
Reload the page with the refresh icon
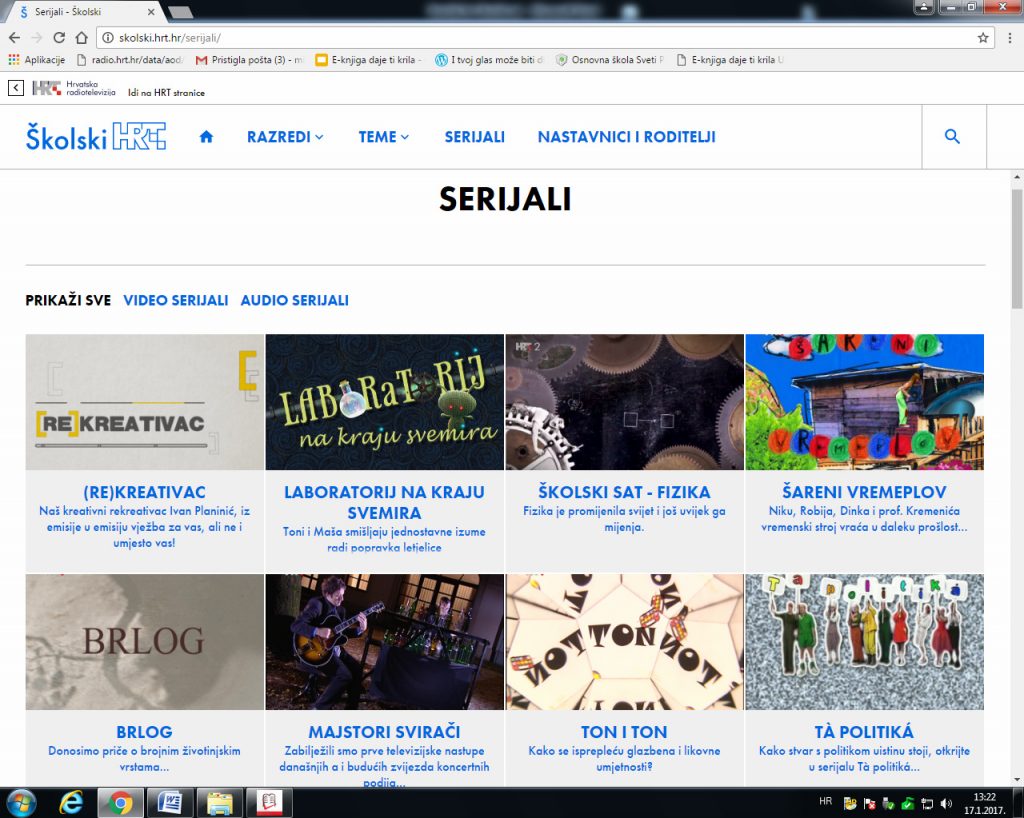(x=59, y=38)
